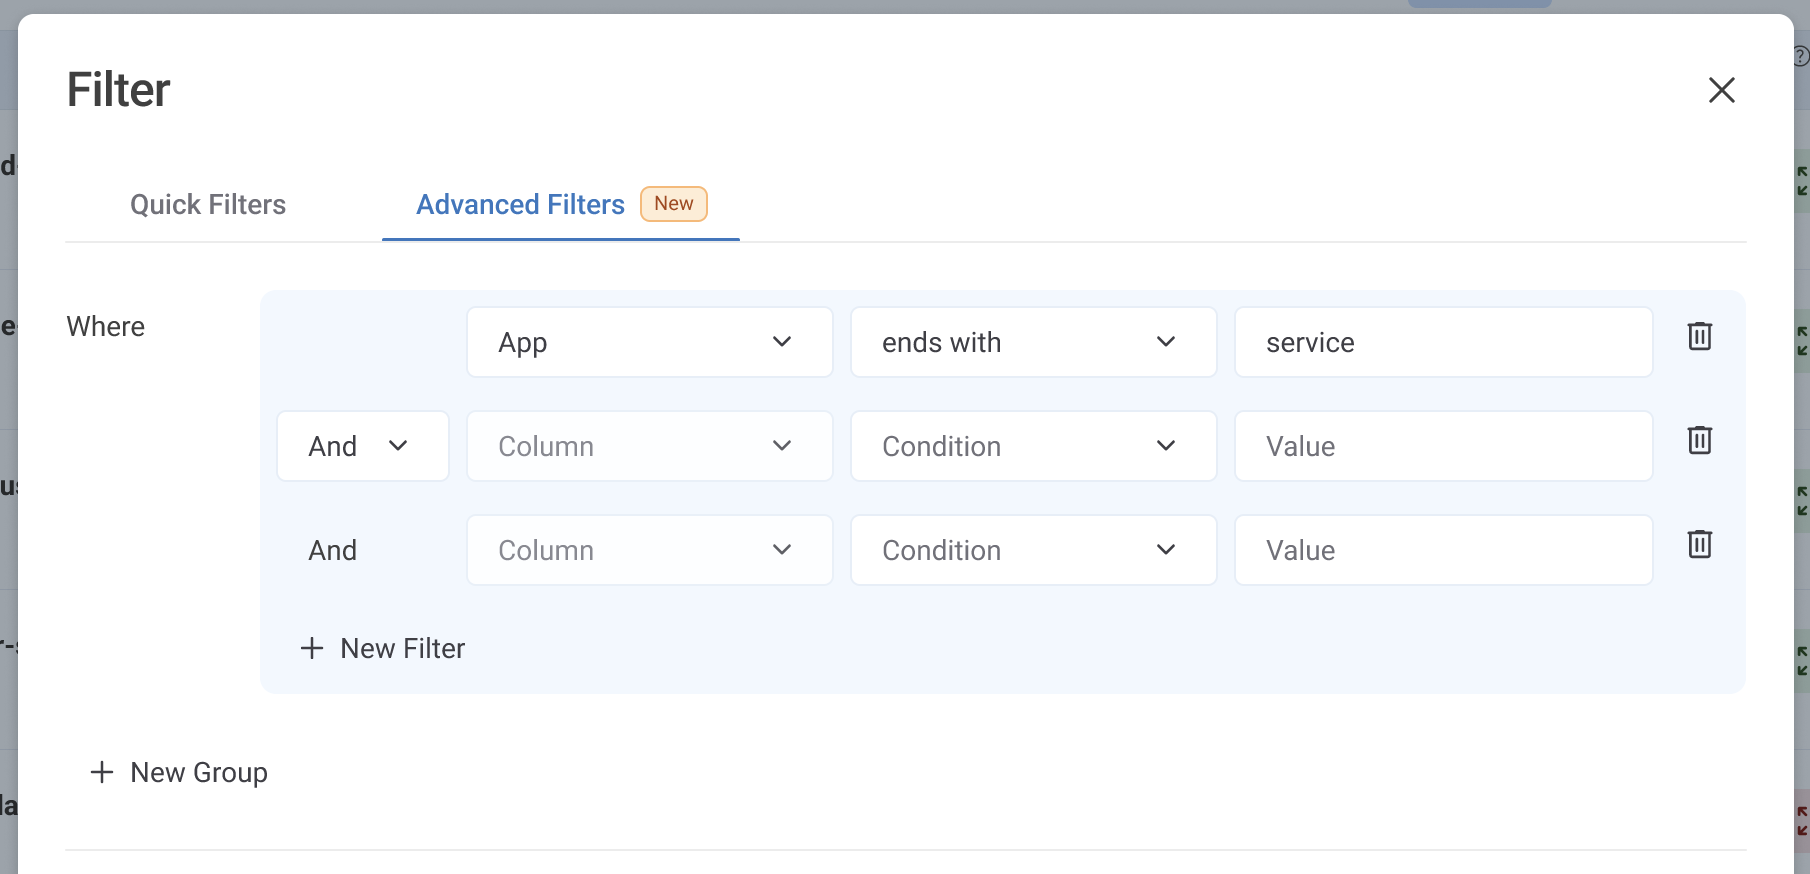The height and width of the screenshot is (874, 1810).
Task: Open the Condition dropdown in third row
Action: [1033, 550]
